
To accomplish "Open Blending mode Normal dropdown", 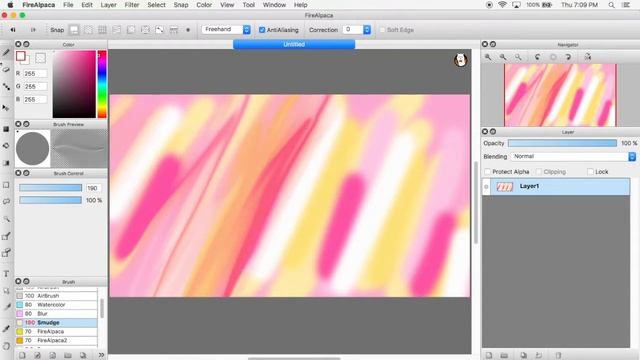I will pos(573,157).
